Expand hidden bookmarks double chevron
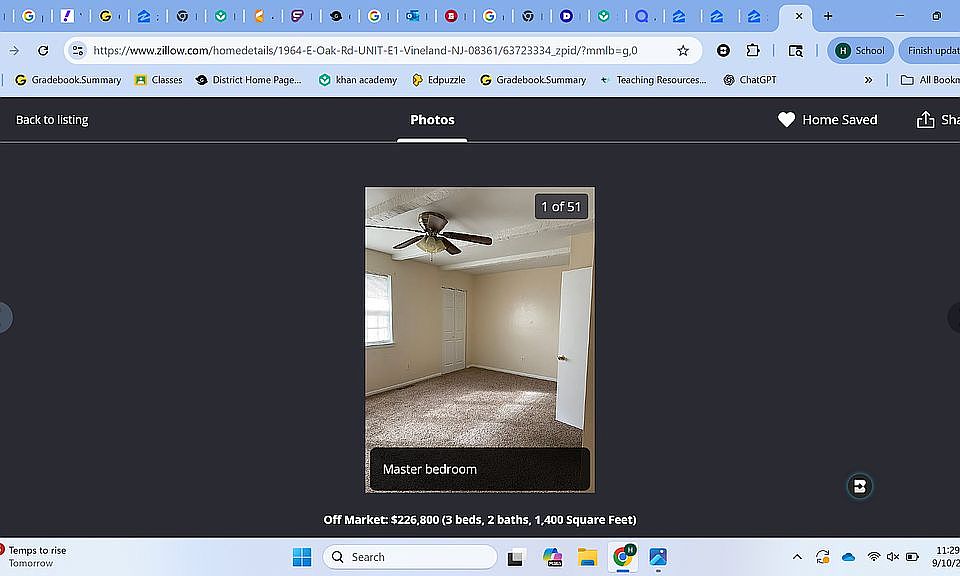The height and width of the screenshot is (576, 960). [868, 80]
